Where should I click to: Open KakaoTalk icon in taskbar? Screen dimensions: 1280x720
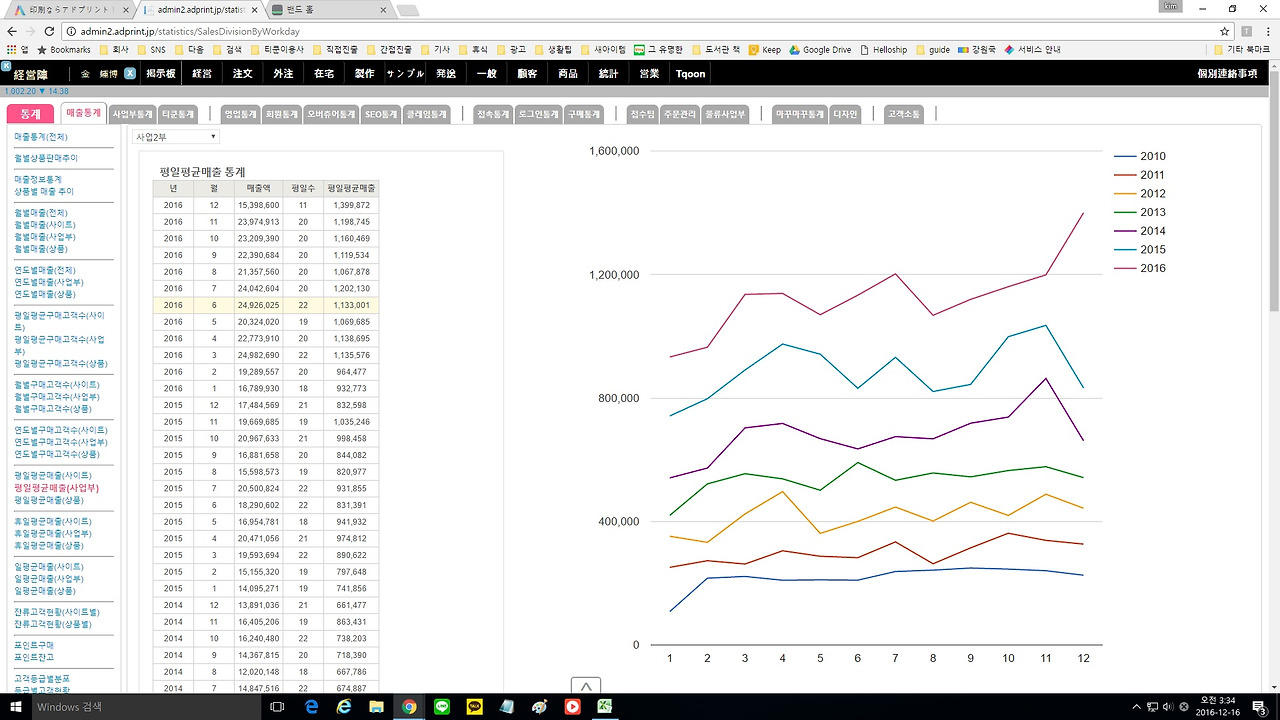click(x=475, y=707)
